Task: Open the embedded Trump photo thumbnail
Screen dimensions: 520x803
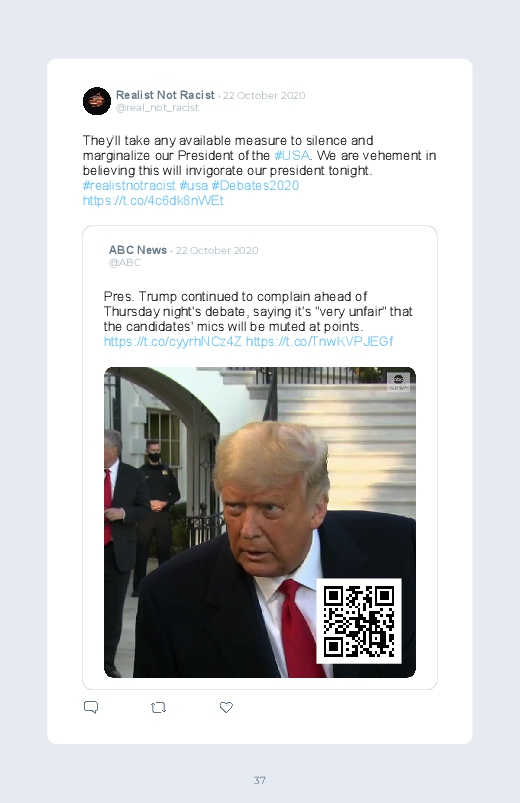Action: (x=260, y=522)
